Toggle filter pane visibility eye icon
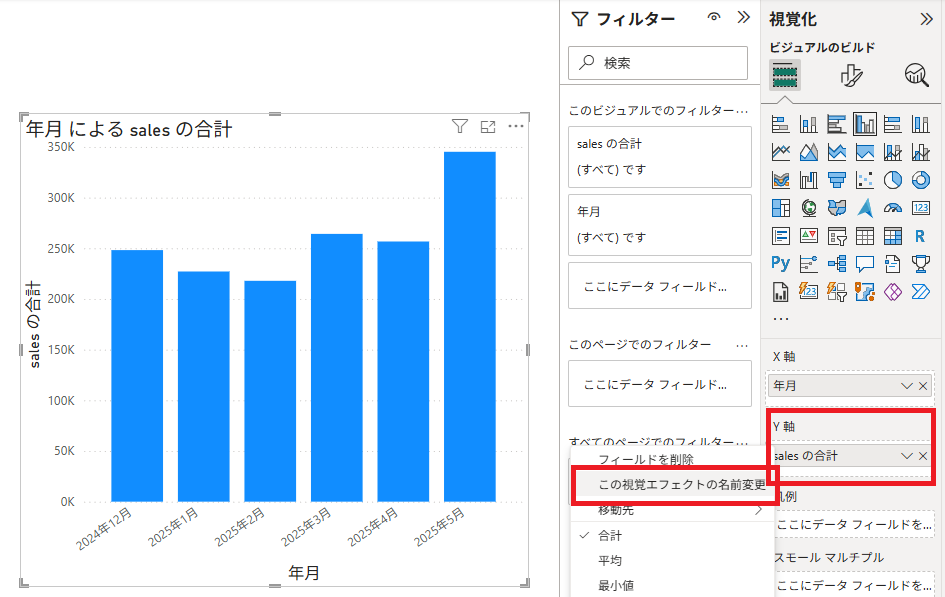The height and width of the screenshot is (597, 945). coord(714,17)
